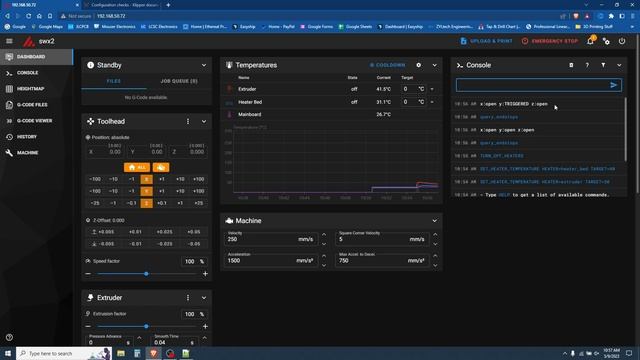Screen dimensions: 640x360
Task: Open console filter icon
Action: [603, 65]
